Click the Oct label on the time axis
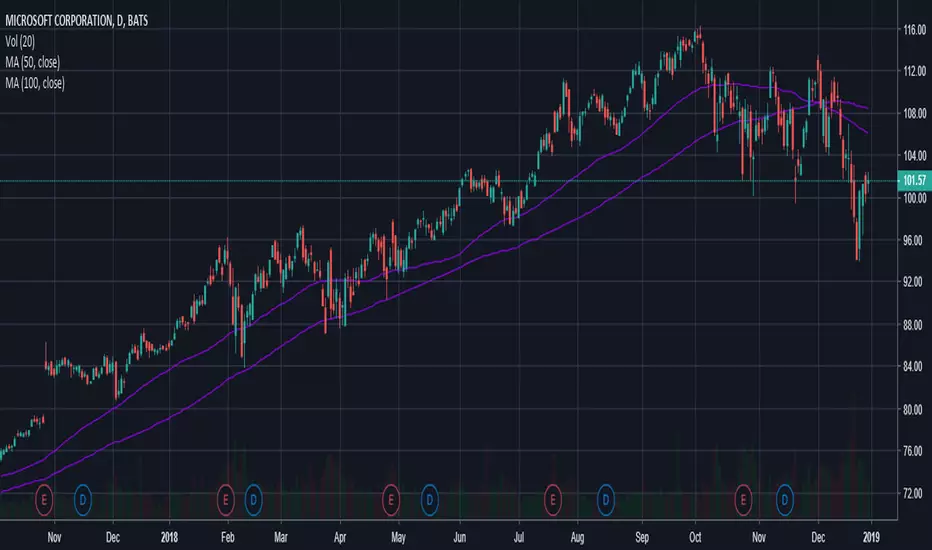The image size is (932, 550). point(695,538)
